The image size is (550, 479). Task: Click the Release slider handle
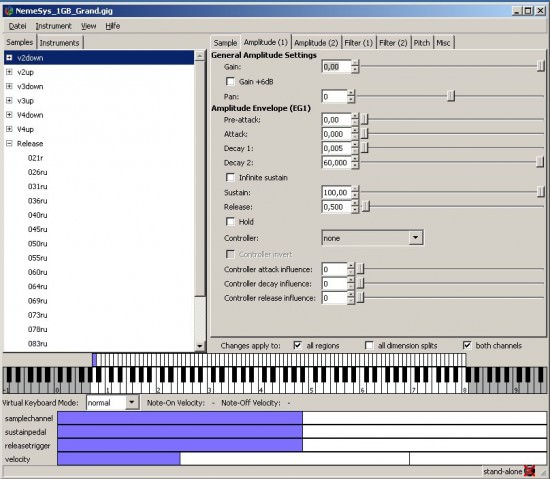point(365,206)
